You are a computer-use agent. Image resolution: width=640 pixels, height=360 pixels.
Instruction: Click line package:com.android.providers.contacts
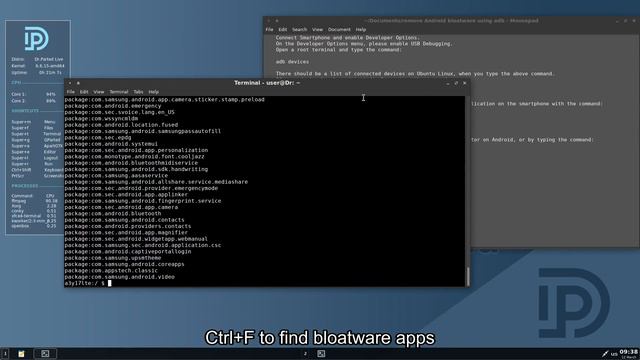pyautogui.click(x=128, y=226)
